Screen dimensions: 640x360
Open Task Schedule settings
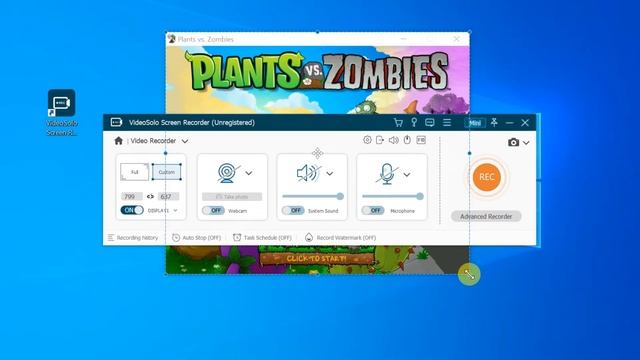262,238
